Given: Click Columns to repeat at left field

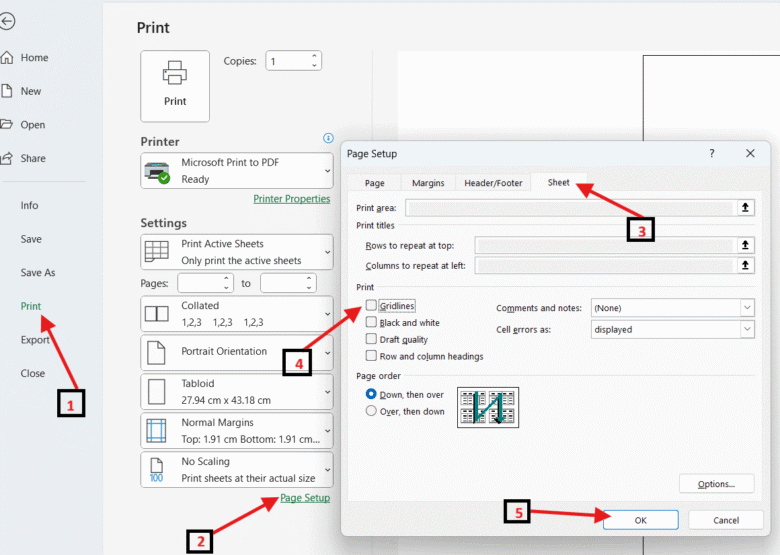Looking at the screenshot, I should 605,266.
